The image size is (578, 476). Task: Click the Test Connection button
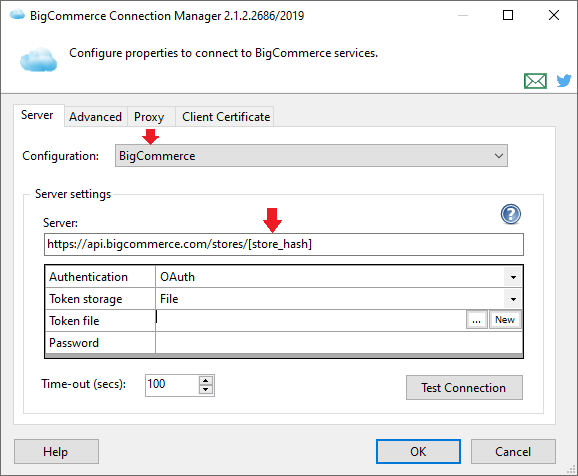464,388
